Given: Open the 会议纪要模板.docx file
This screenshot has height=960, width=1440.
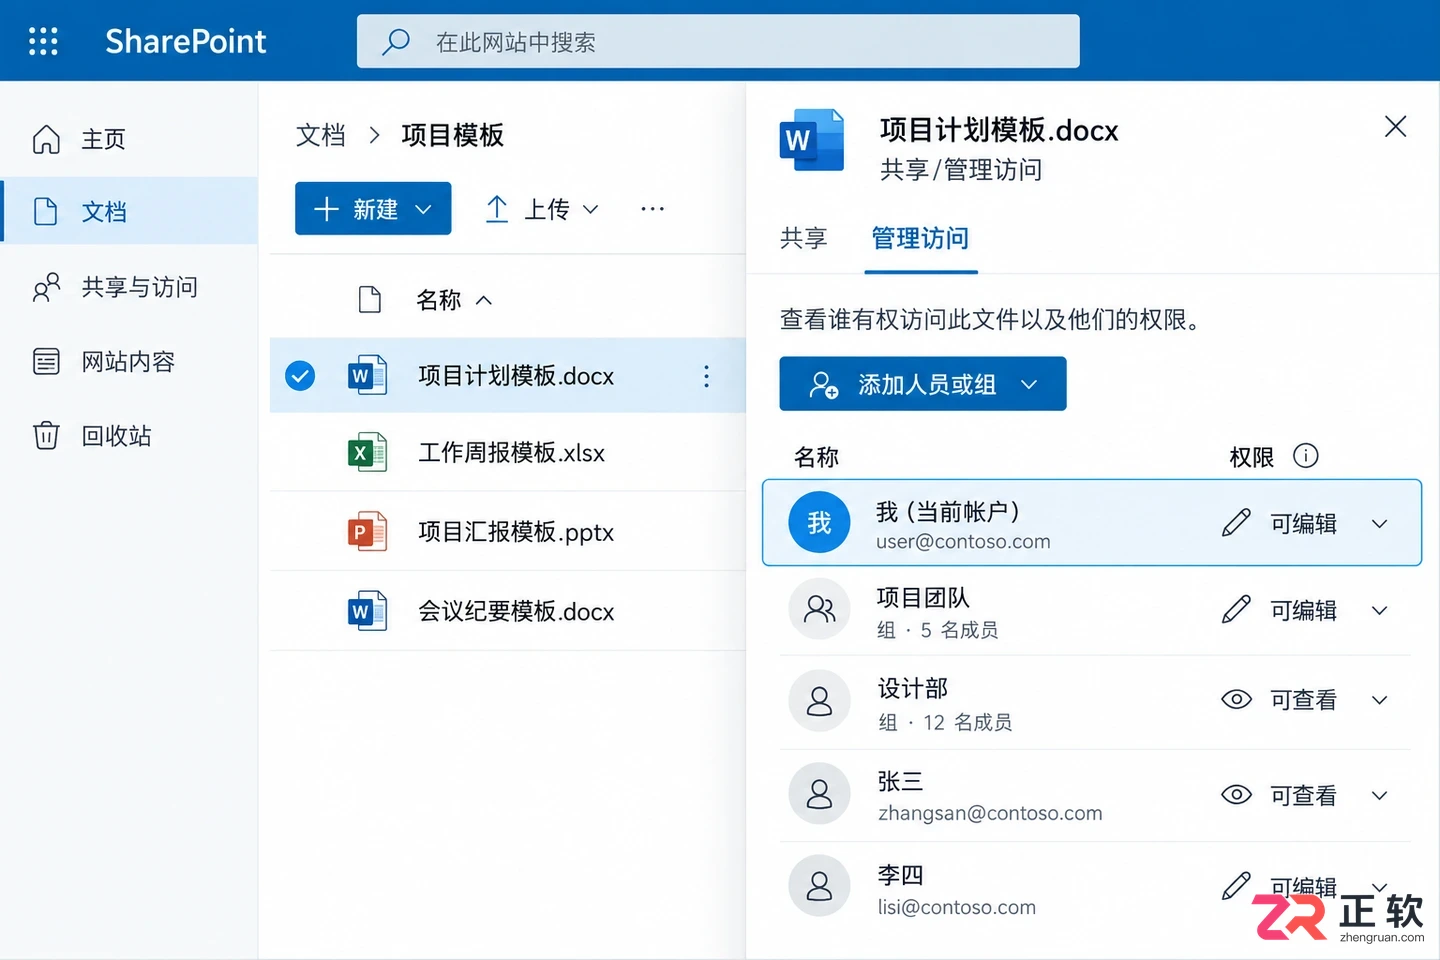Looking at the screenshot, I should (x=516, y=611).
